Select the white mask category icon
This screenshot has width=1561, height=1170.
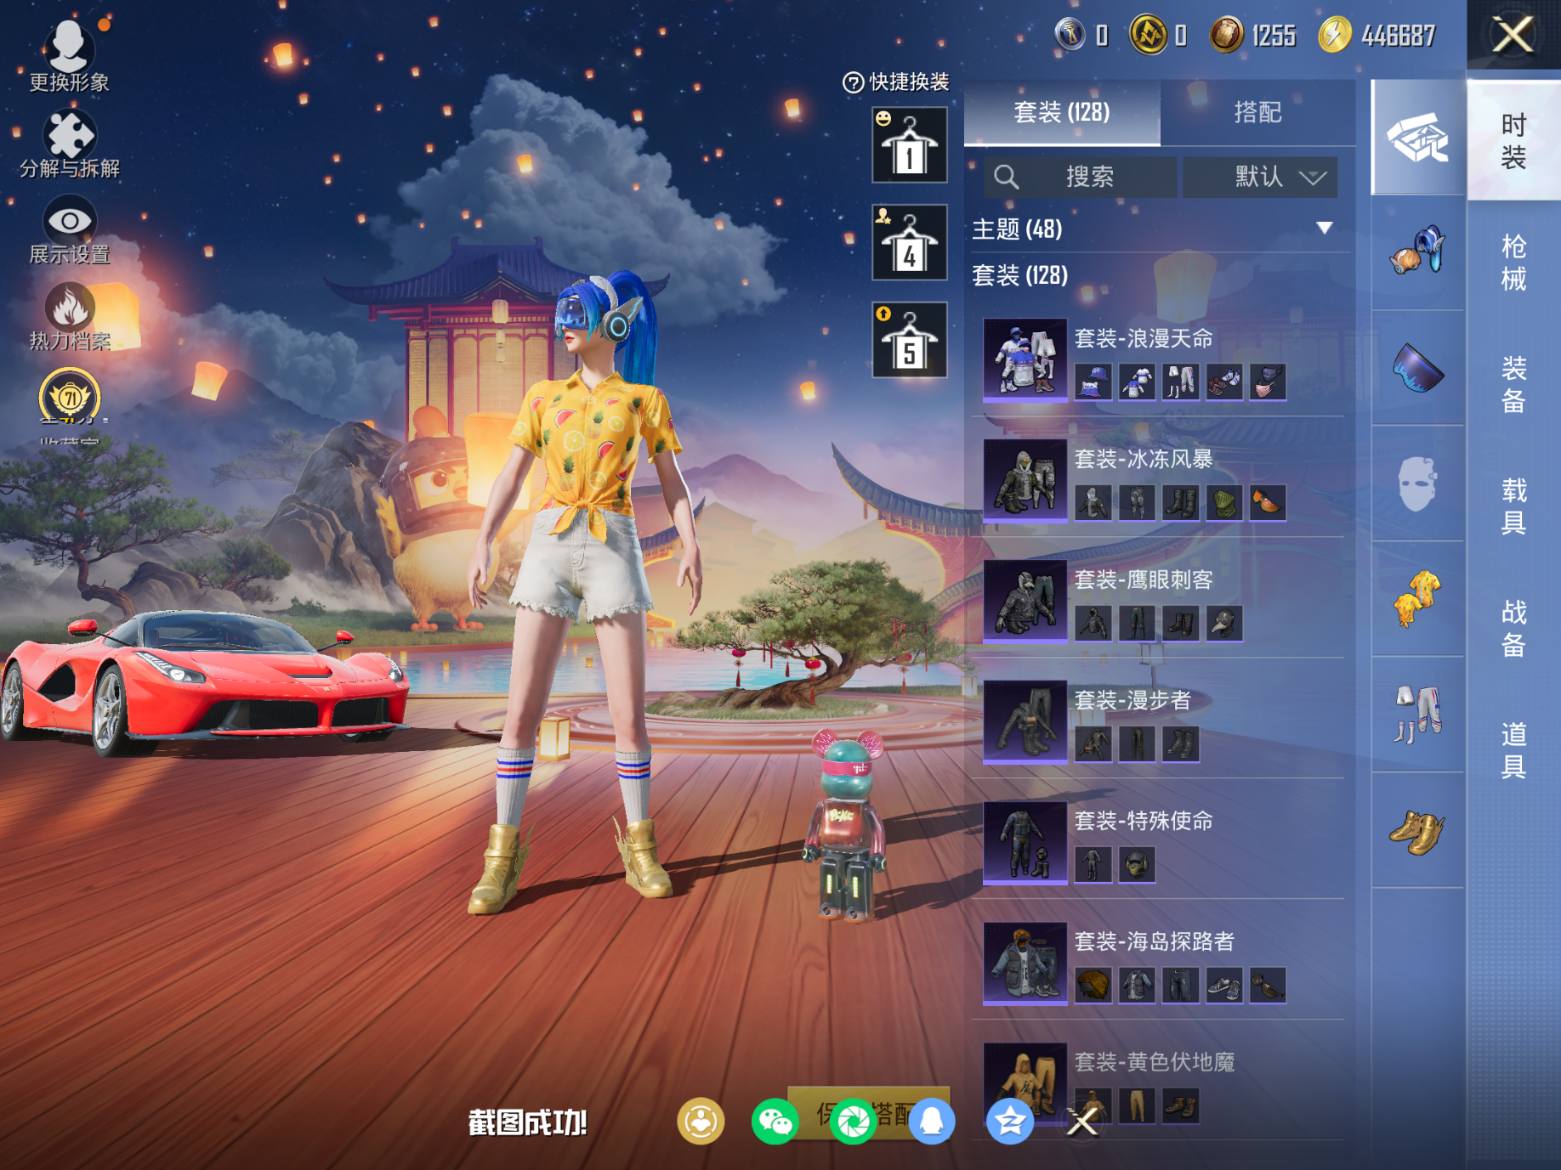(1417, 483)
